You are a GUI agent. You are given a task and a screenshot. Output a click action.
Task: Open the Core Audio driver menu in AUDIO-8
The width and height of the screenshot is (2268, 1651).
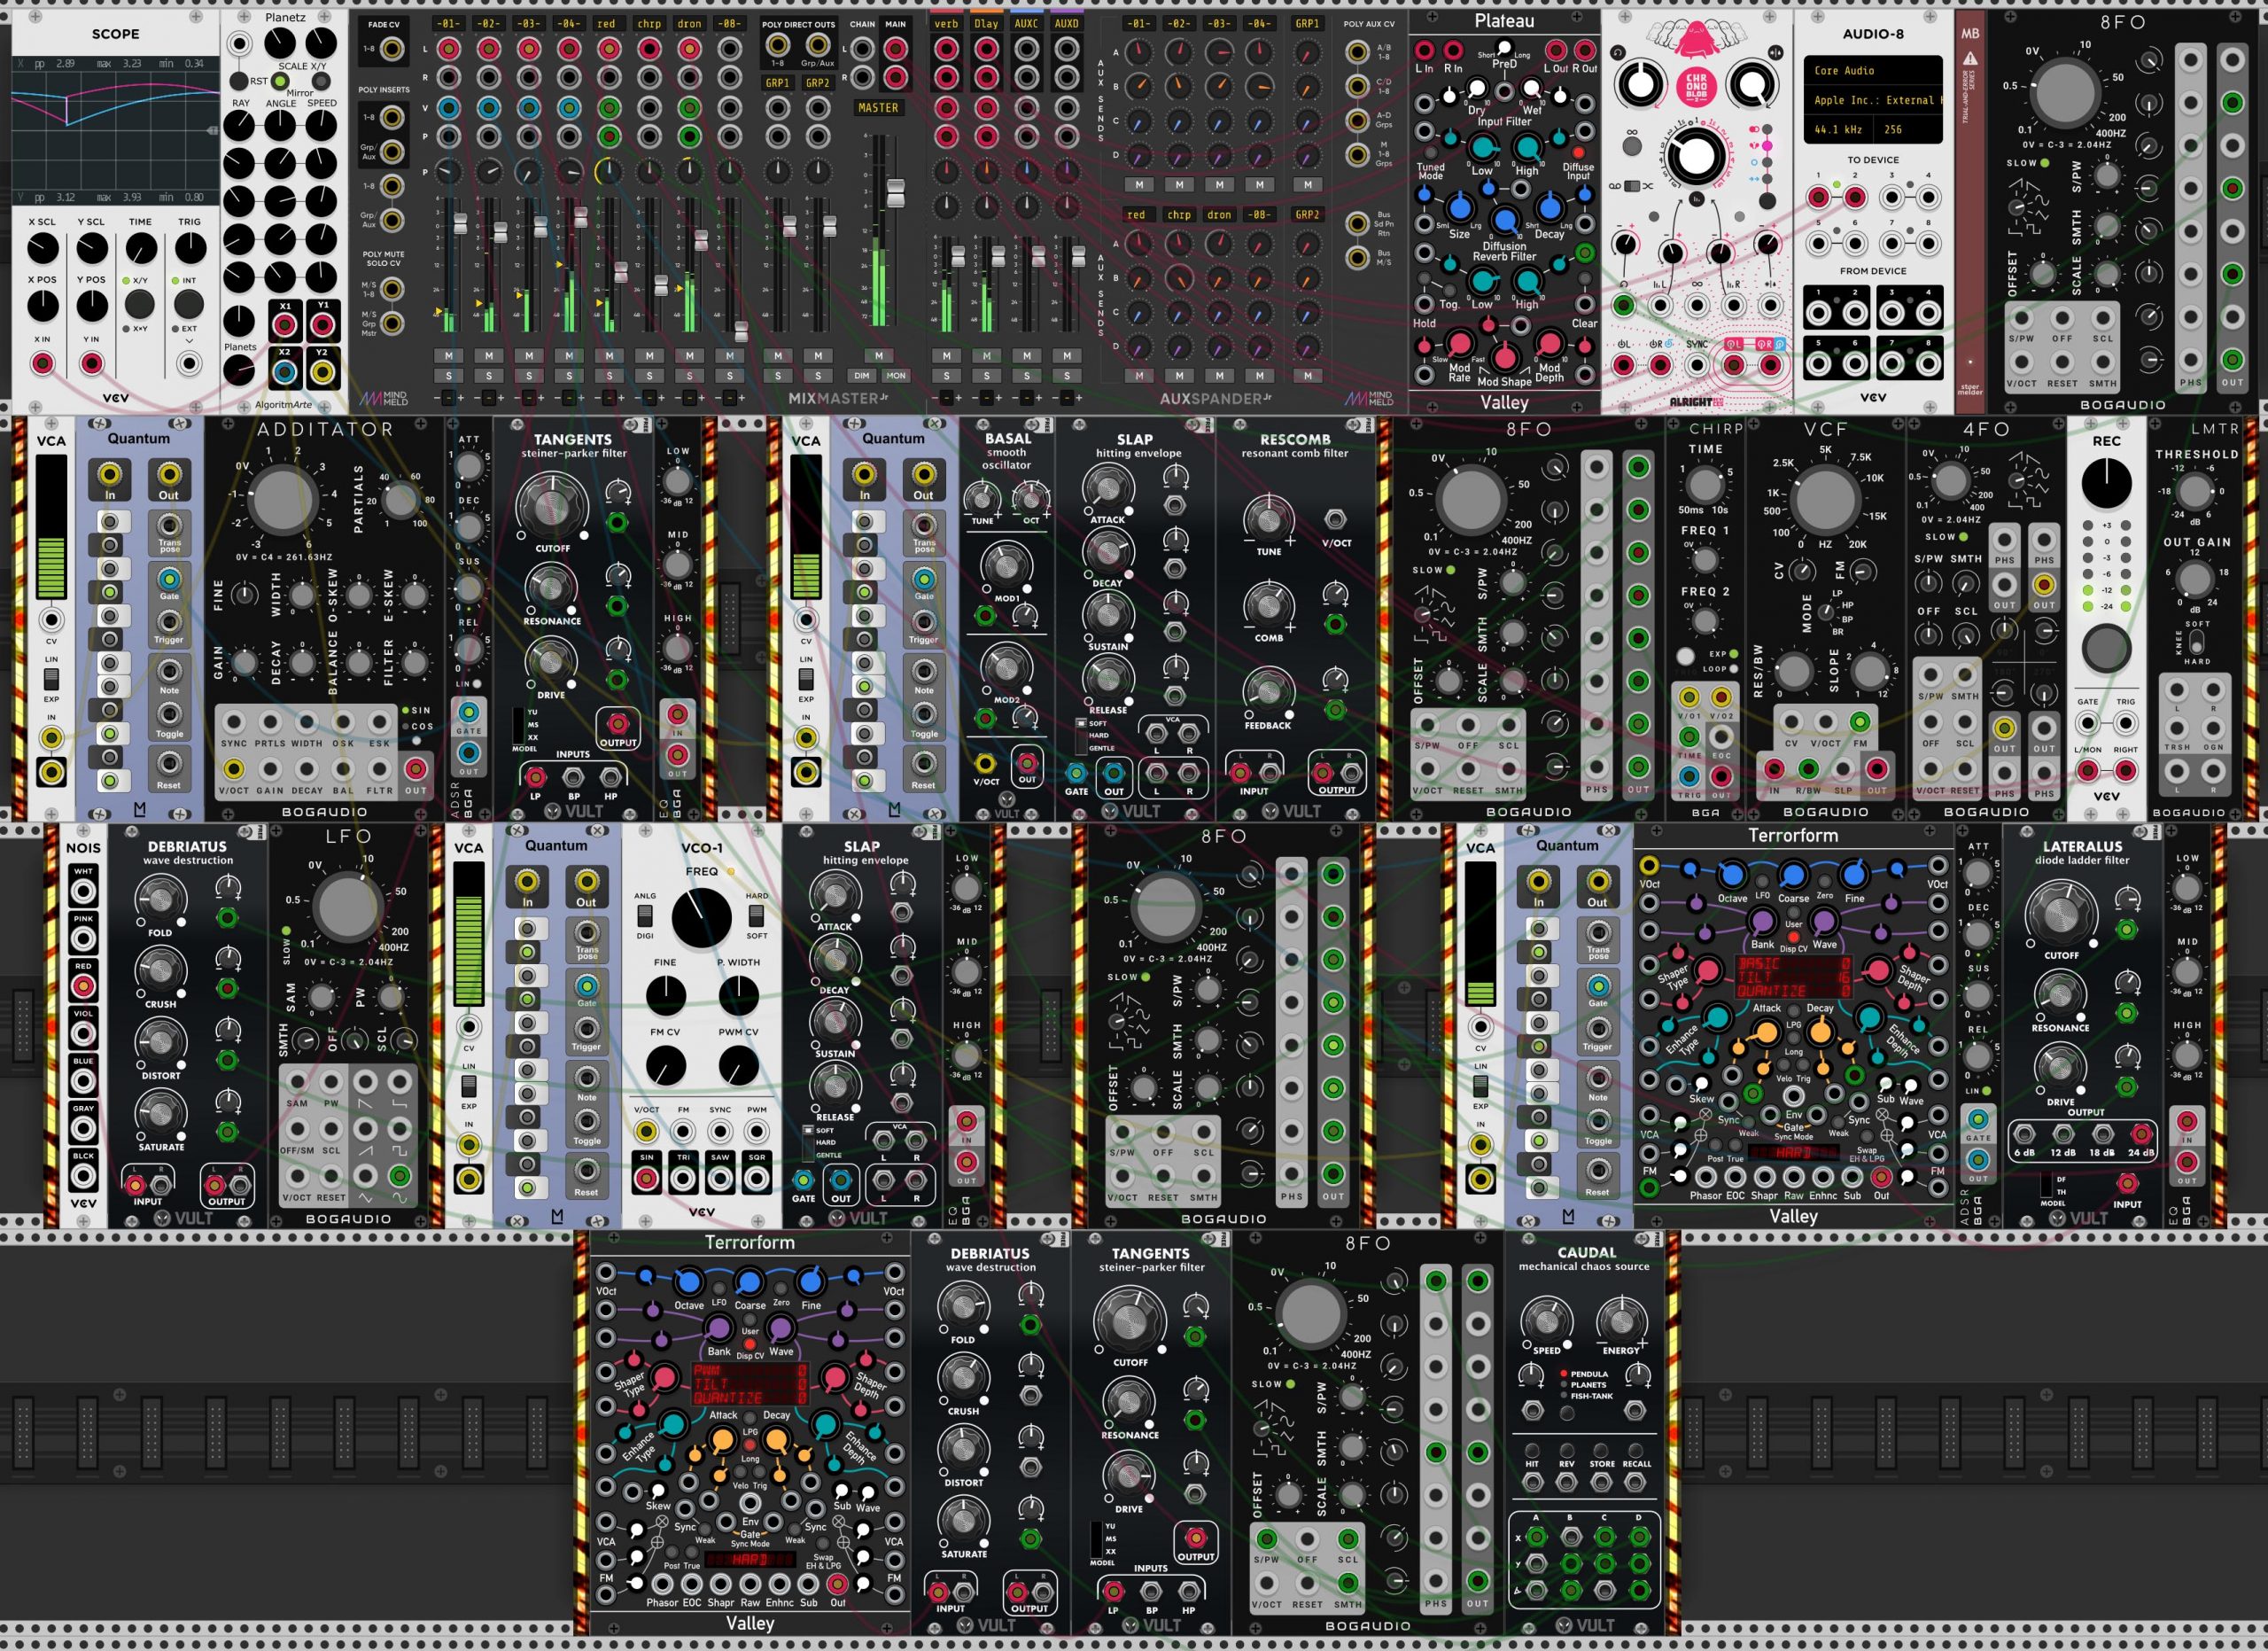[x=1872, y=71]
